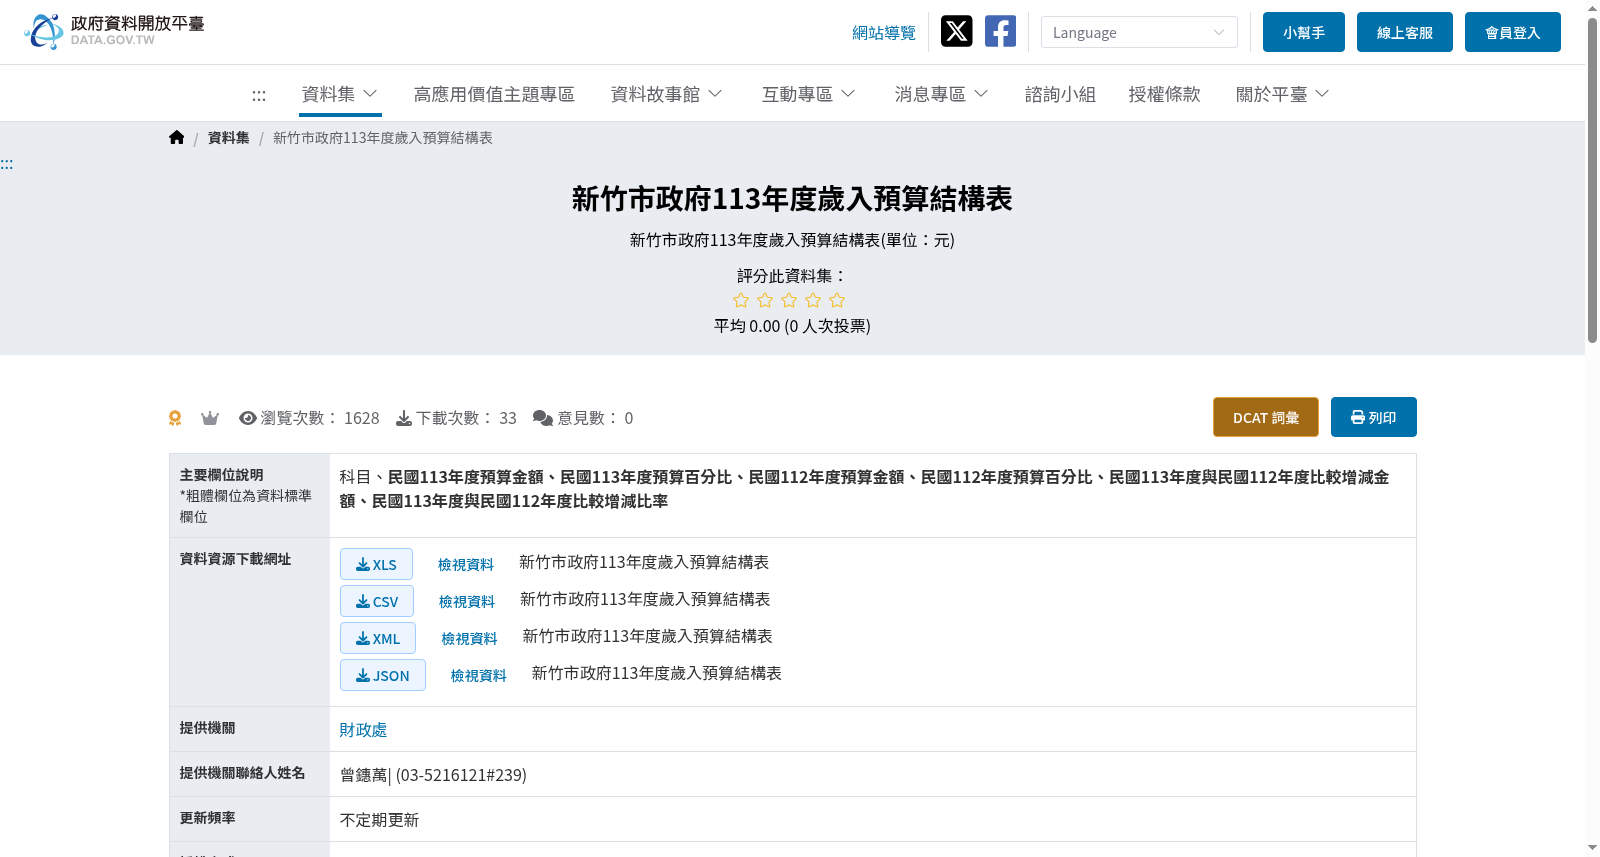Click 資料集 in the breadcrumb
The image size is (1600, 857).
(229, 138)
